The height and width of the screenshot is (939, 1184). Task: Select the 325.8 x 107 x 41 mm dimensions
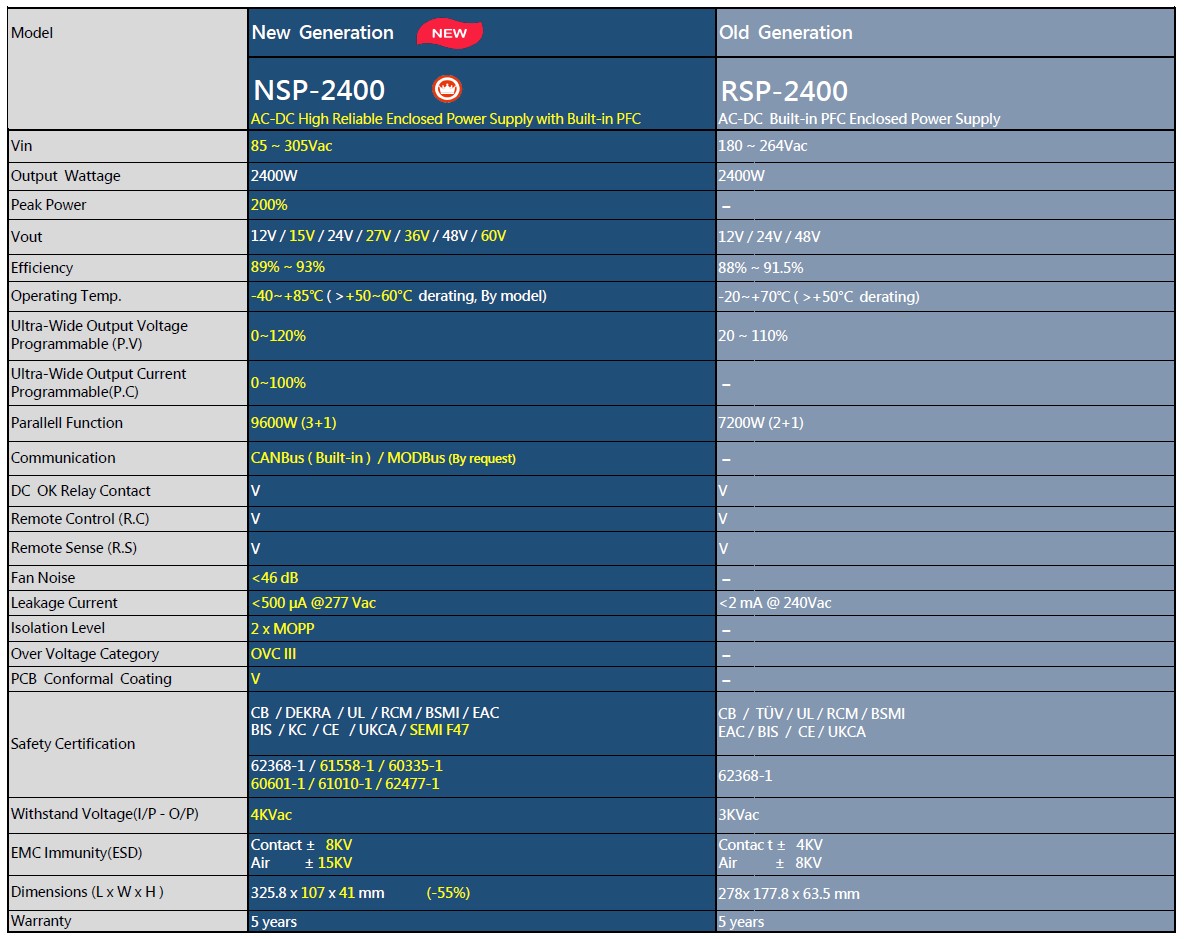(x=317, y=893)
